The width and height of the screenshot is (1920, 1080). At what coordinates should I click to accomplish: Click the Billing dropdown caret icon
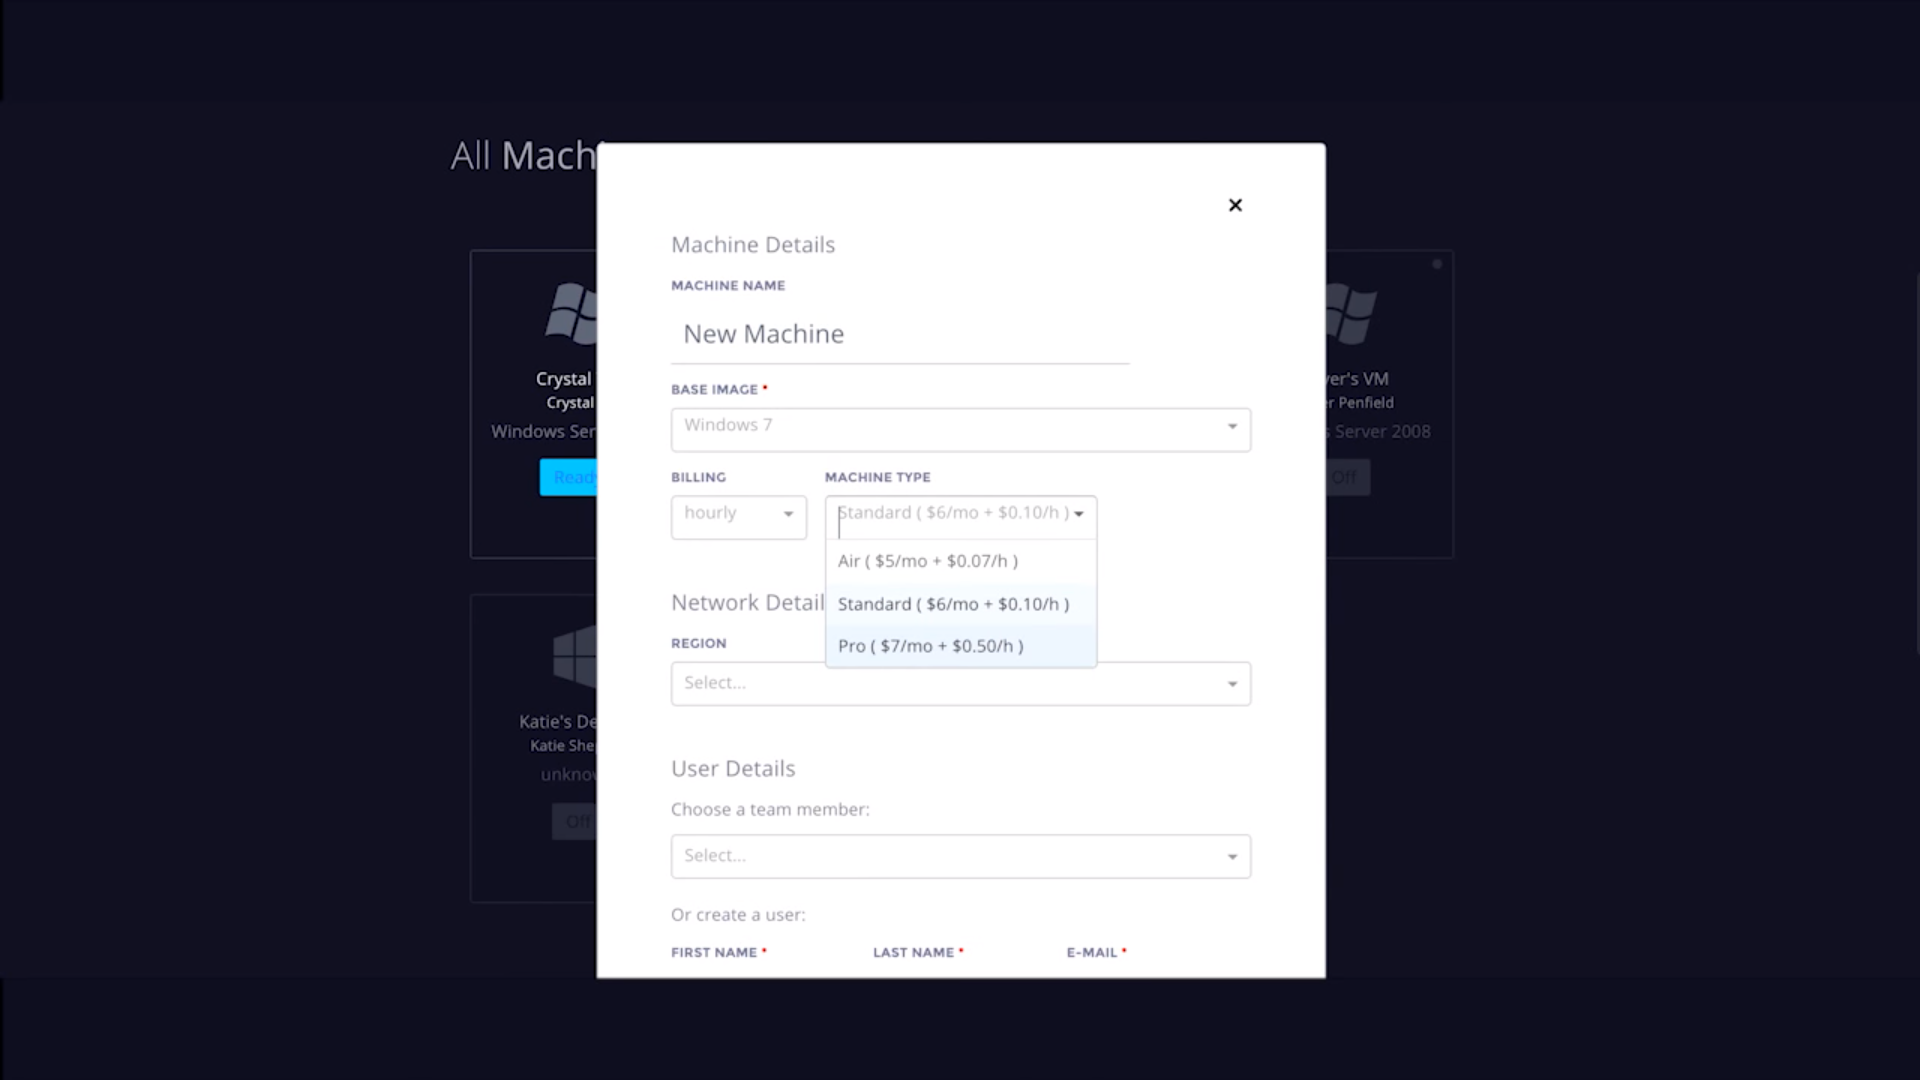tap(788, 515)
